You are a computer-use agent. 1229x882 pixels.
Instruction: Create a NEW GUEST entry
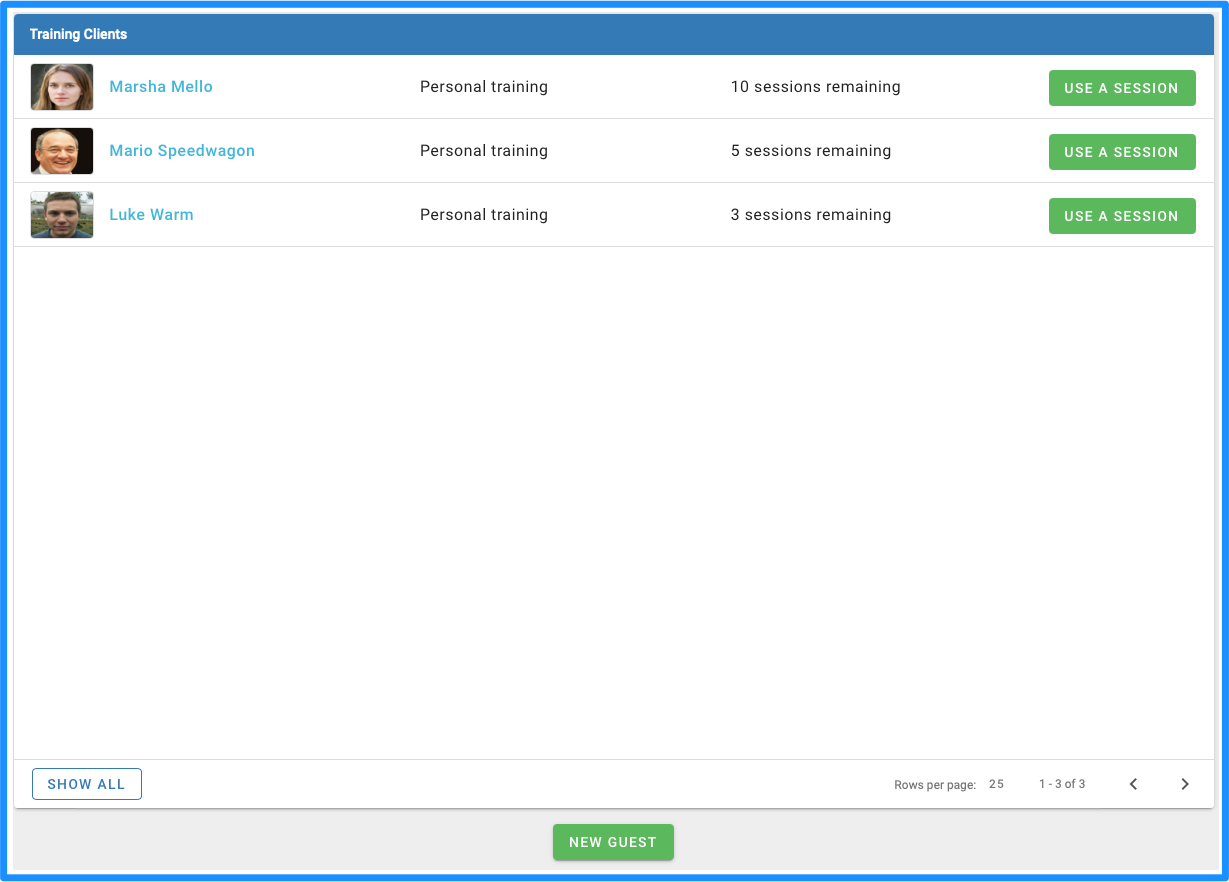click(x=613, y=842)
